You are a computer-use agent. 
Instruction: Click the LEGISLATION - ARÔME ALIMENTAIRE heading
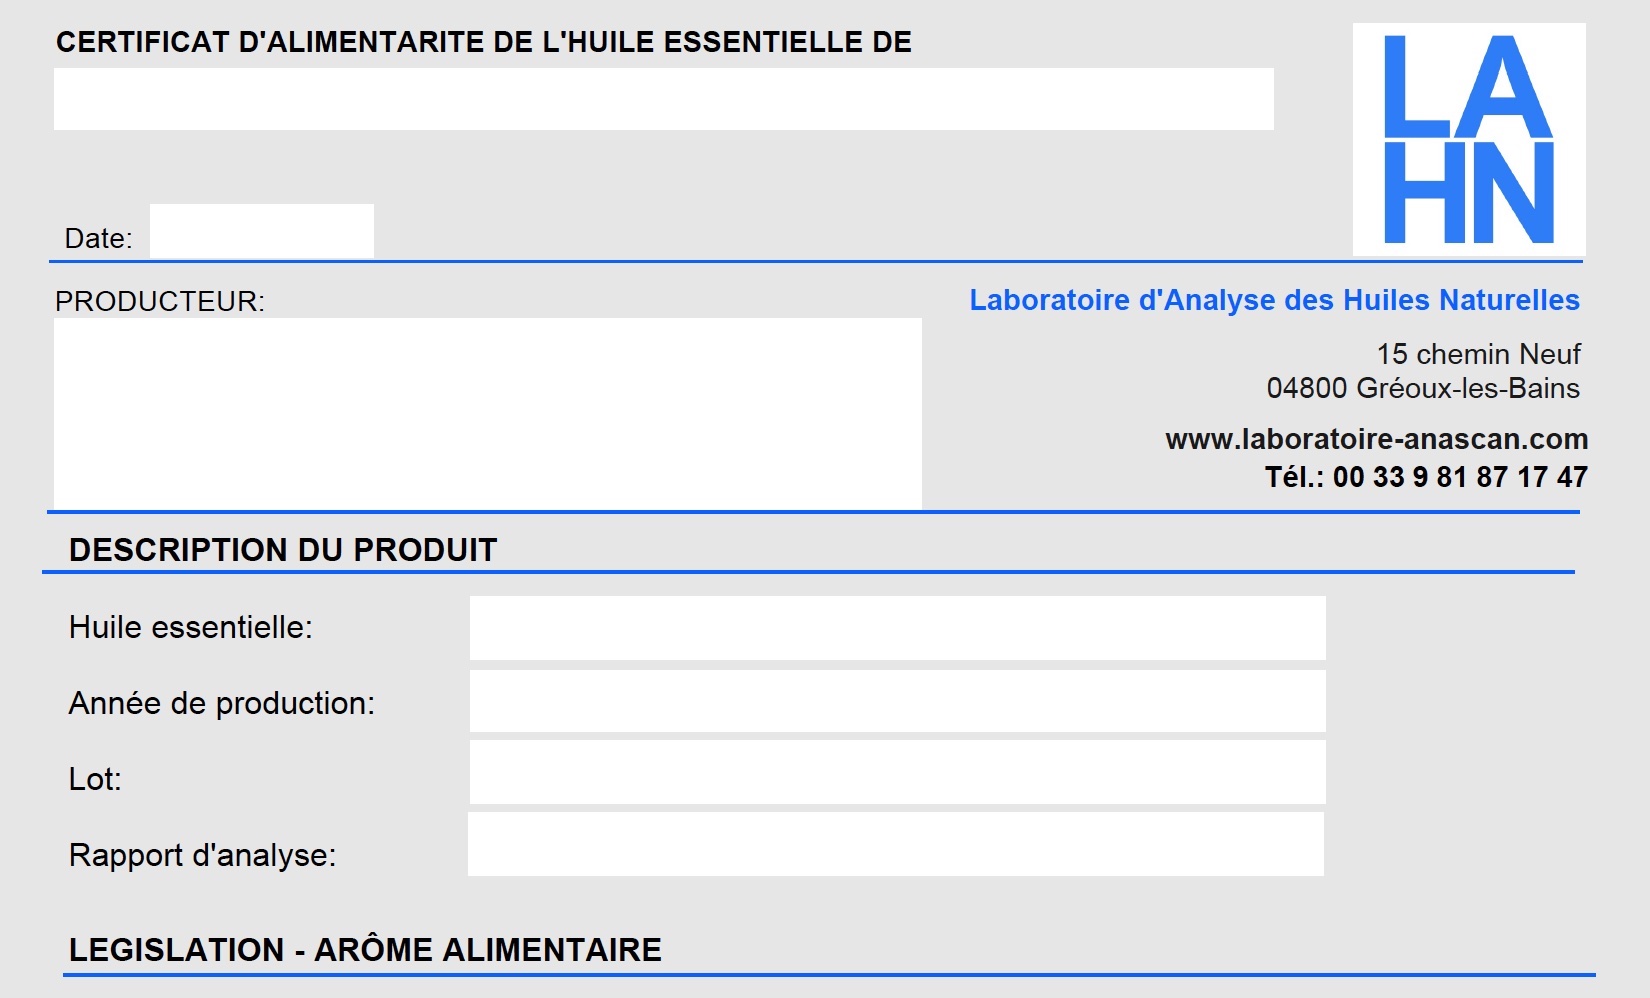(x=365, y=949)
